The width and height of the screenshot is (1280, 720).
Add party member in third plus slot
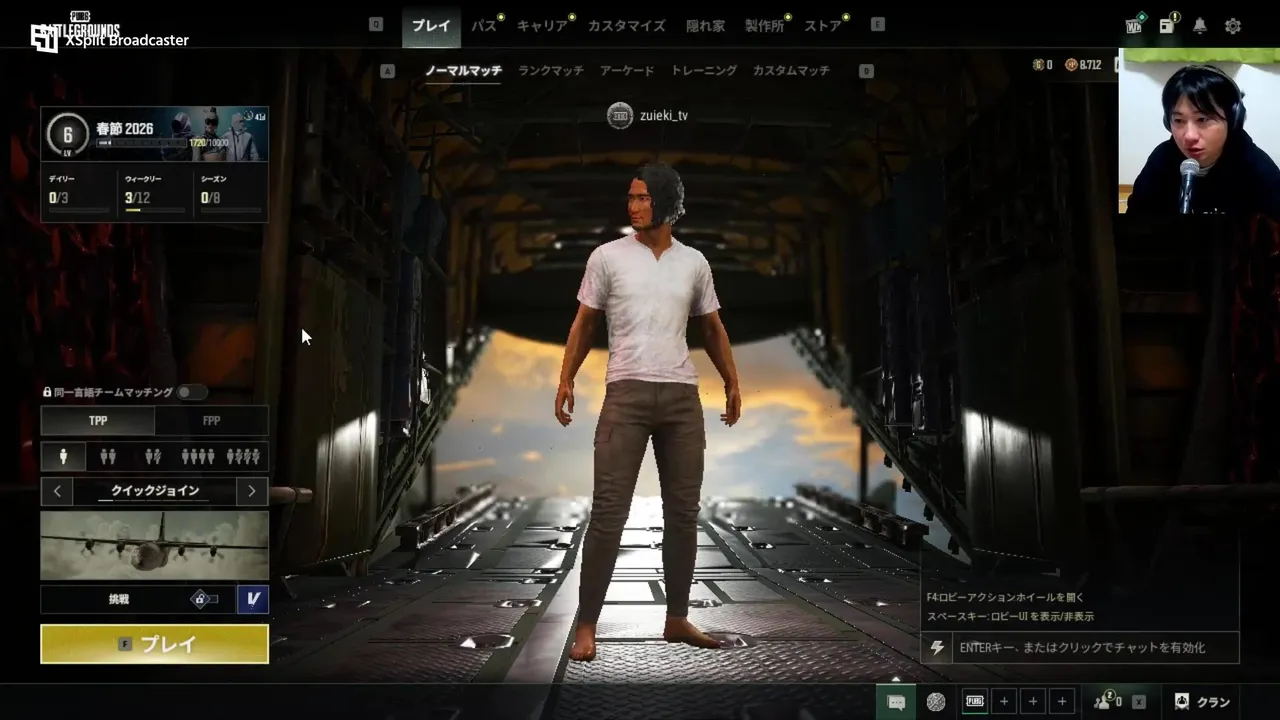1062,702
